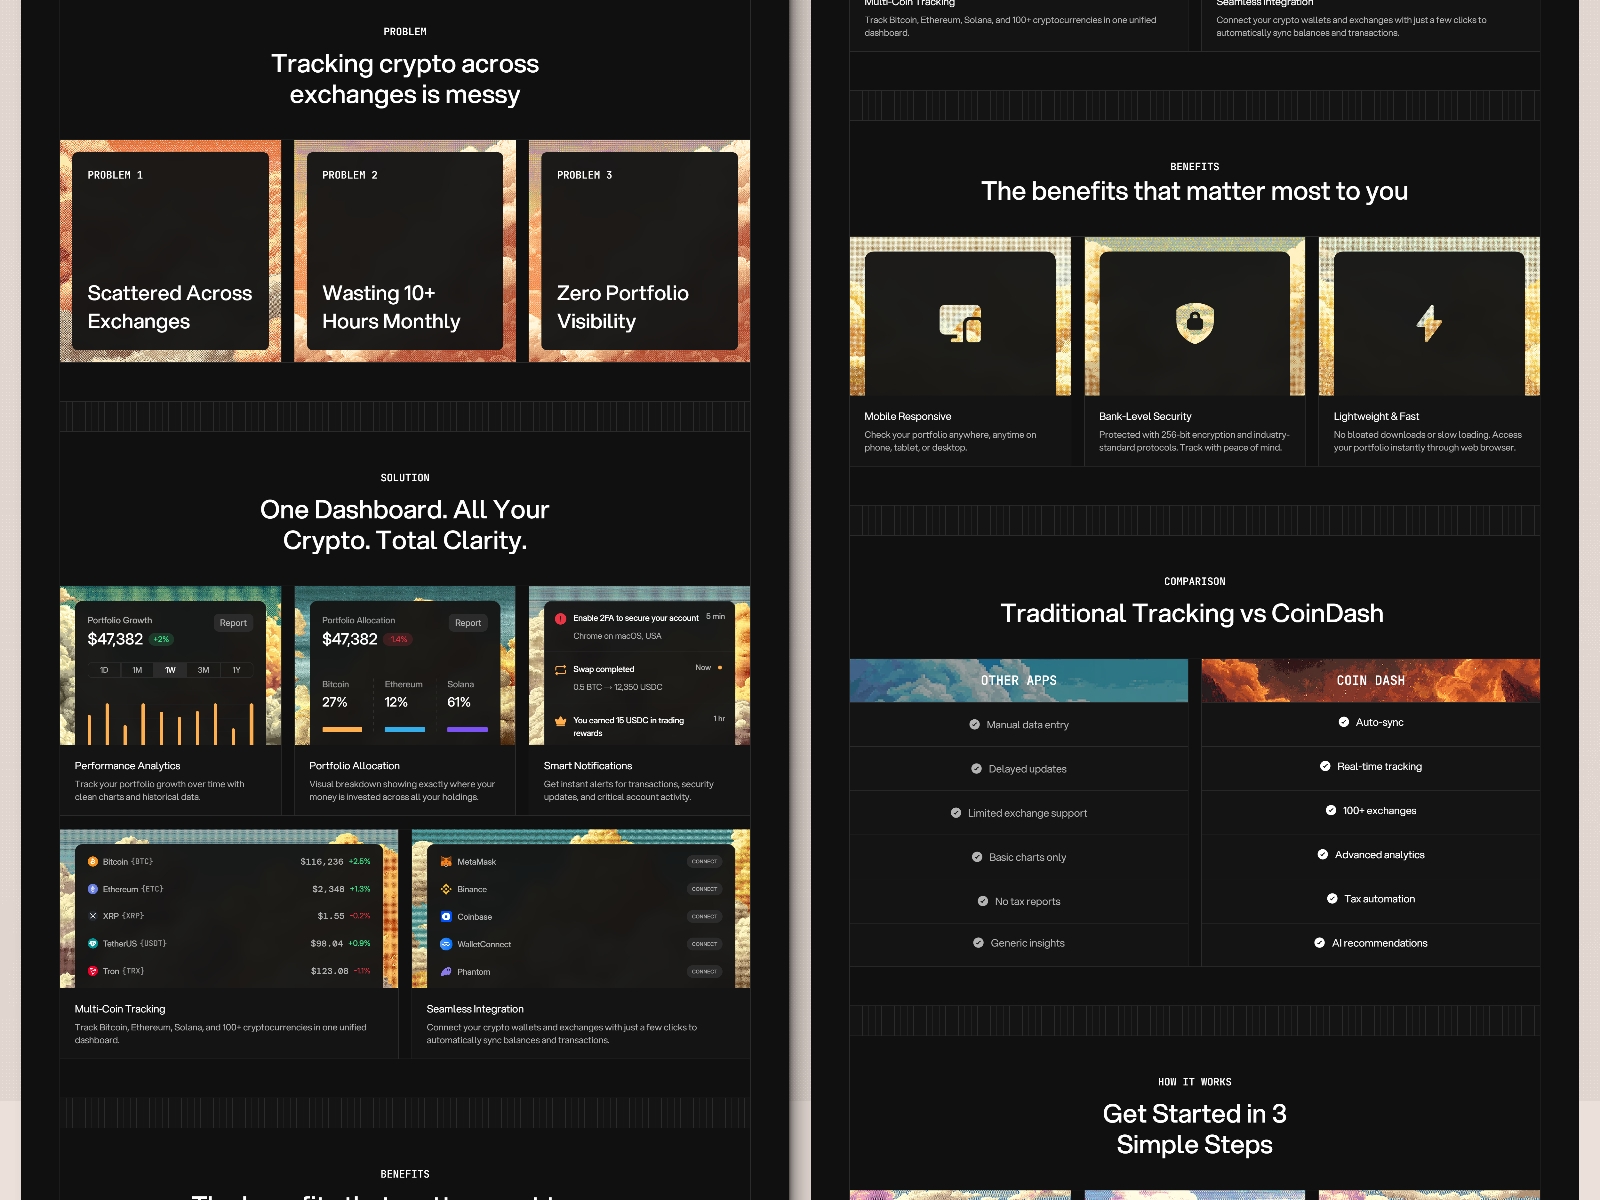The image size is (1600, 1200).
Task: Click the Phantom ghost wallet icon
Action: click(447, 971)
